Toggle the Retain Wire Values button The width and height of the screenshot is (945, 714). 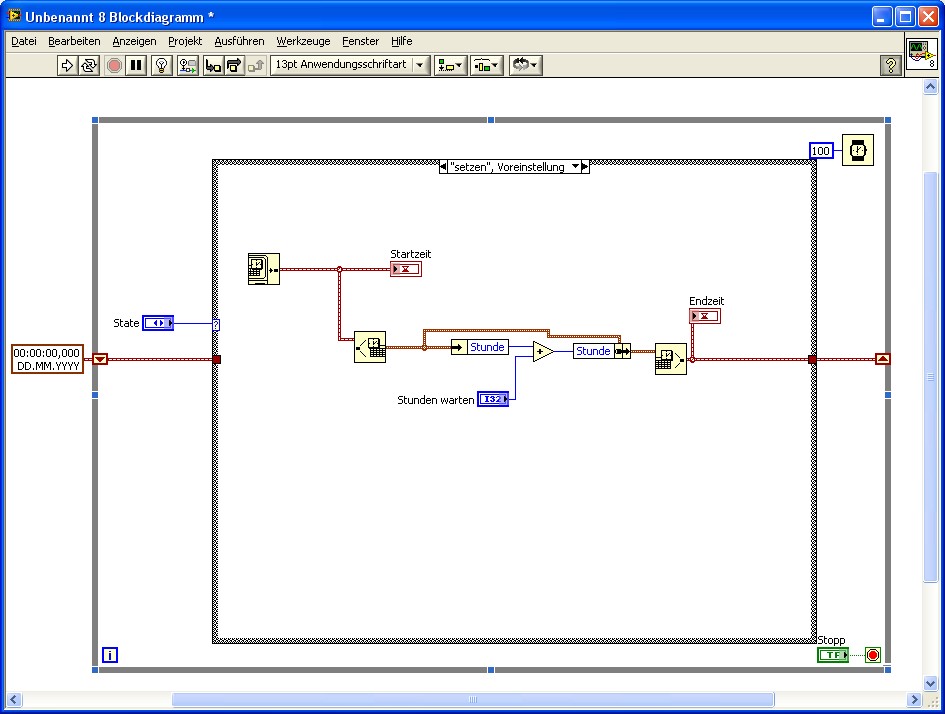click(187, 65)
